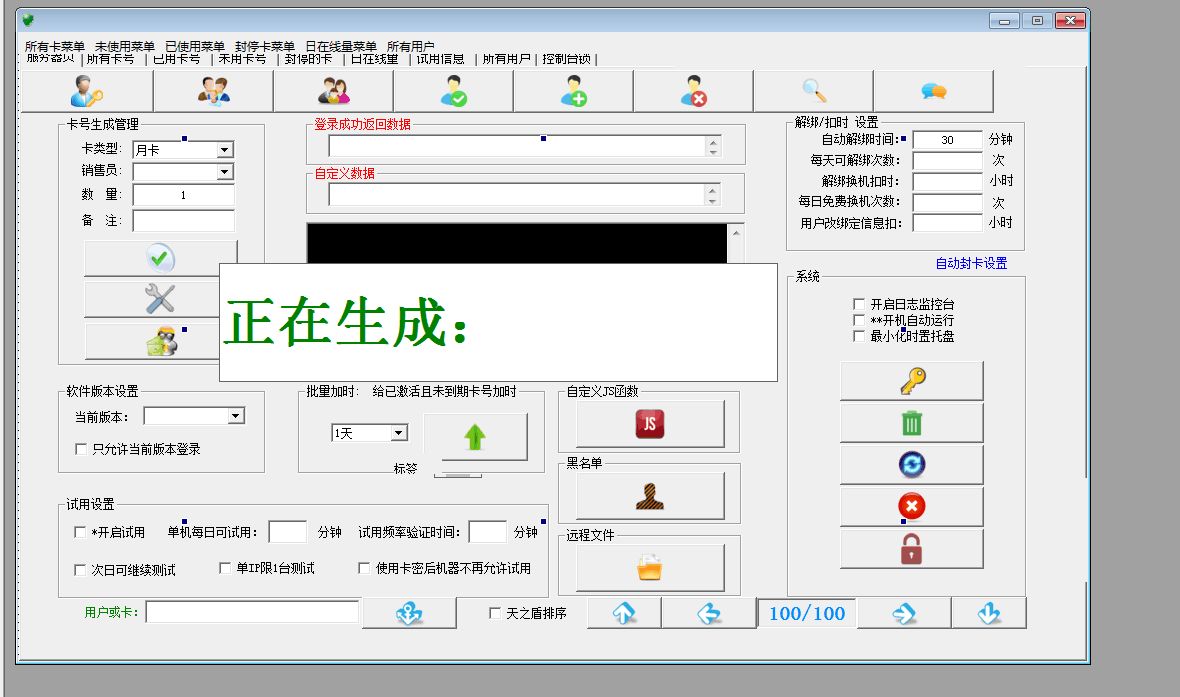Click the green up arrow batch add-time button
Image resolution: width=1180 pixels, height=697 pixels.
point(475,437)
